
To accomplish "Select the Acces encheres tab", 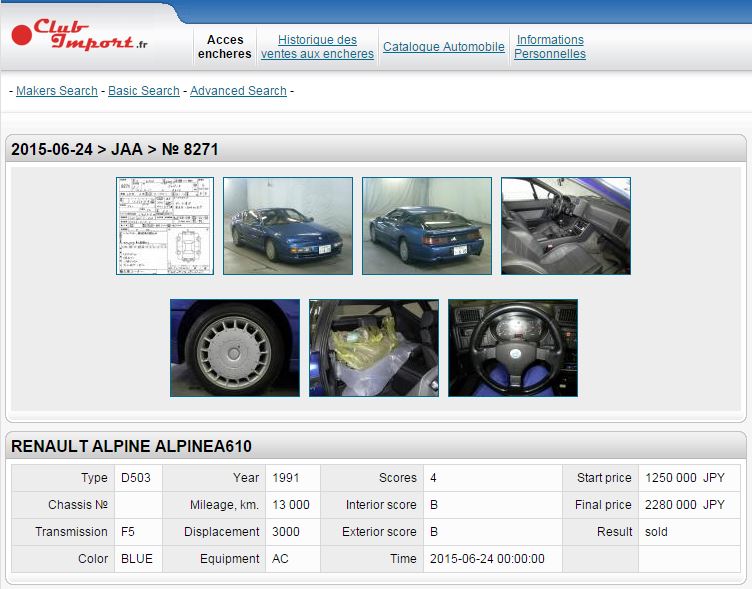I will tap(225, 47).
